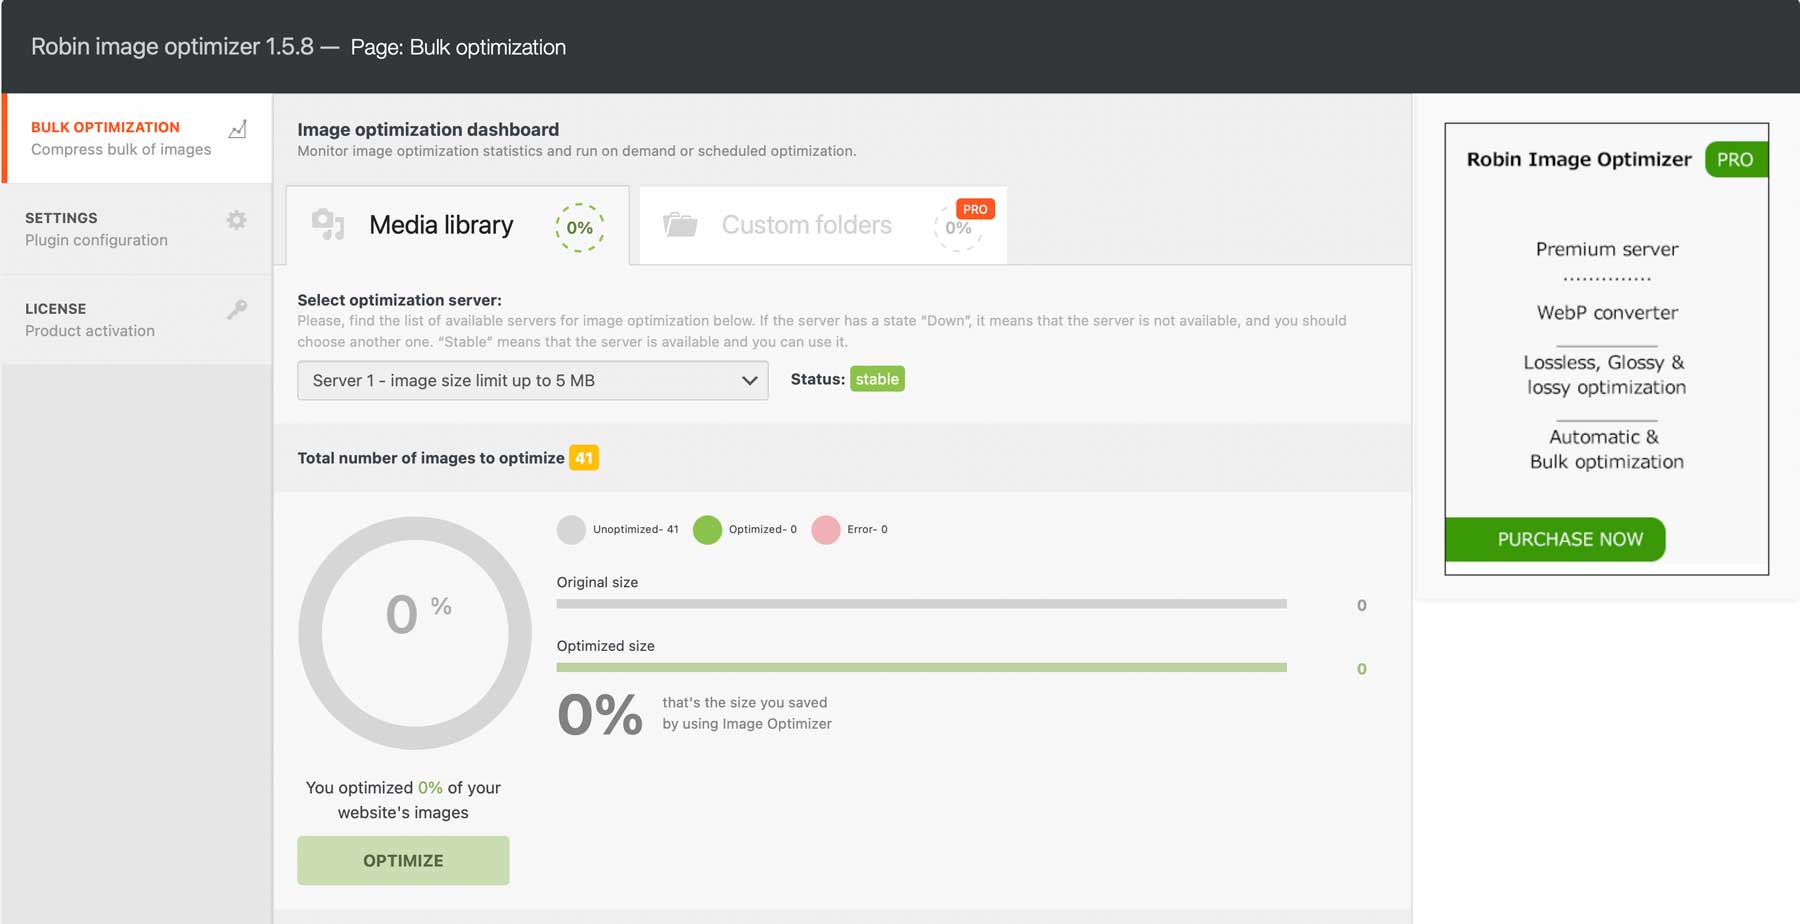
Task: Click the pink Error legend dot
Action: point(826,530)
